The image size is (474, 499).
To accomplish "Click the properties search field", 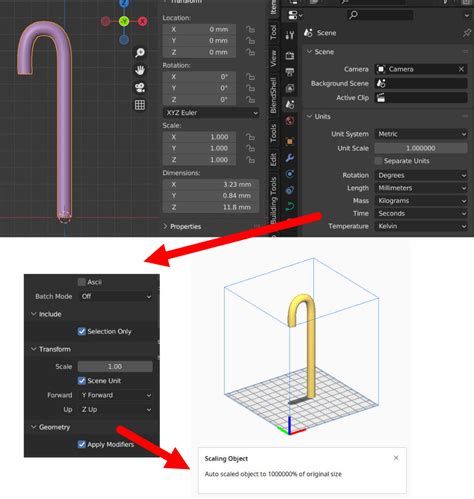I will coord(380,15).
